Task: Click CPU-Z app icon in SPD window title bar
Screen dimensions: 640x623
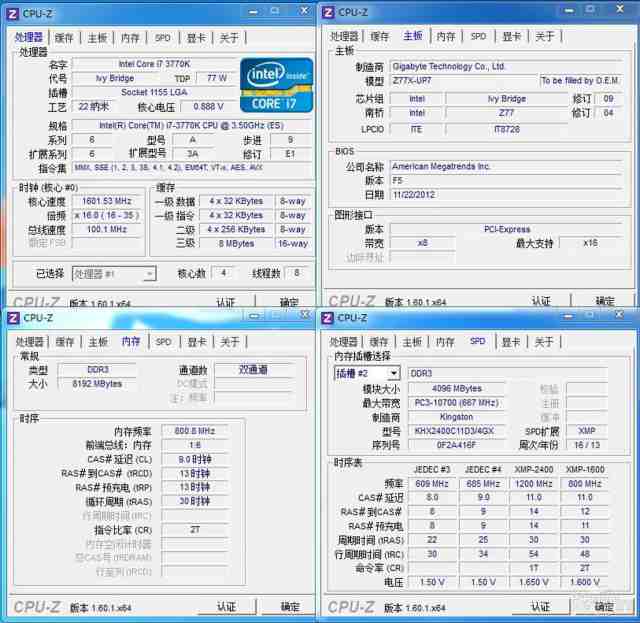Action: click(327, 318)
